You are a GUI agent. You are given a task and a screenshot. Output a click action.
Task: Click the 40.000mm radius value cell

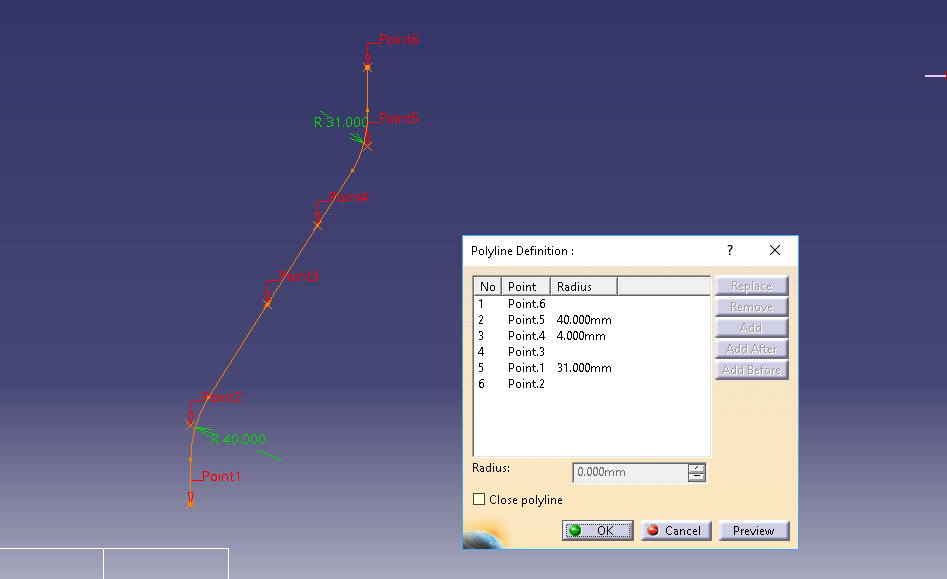point(584,320)
